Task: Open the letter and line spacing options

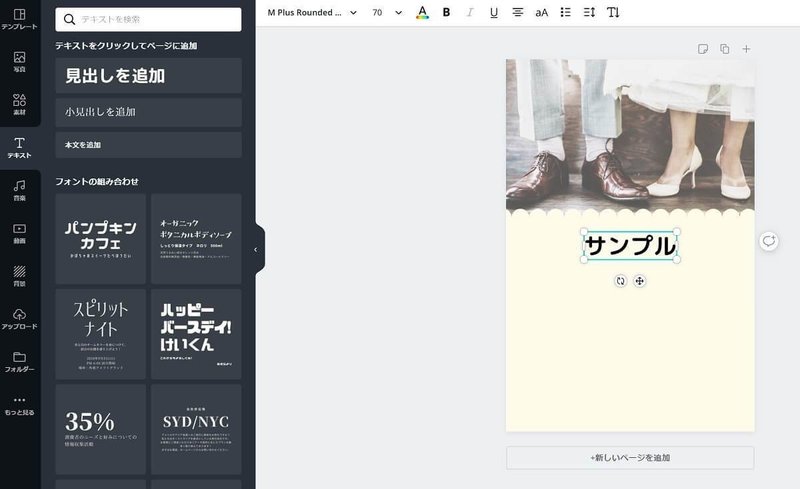Action: point(589,13)
